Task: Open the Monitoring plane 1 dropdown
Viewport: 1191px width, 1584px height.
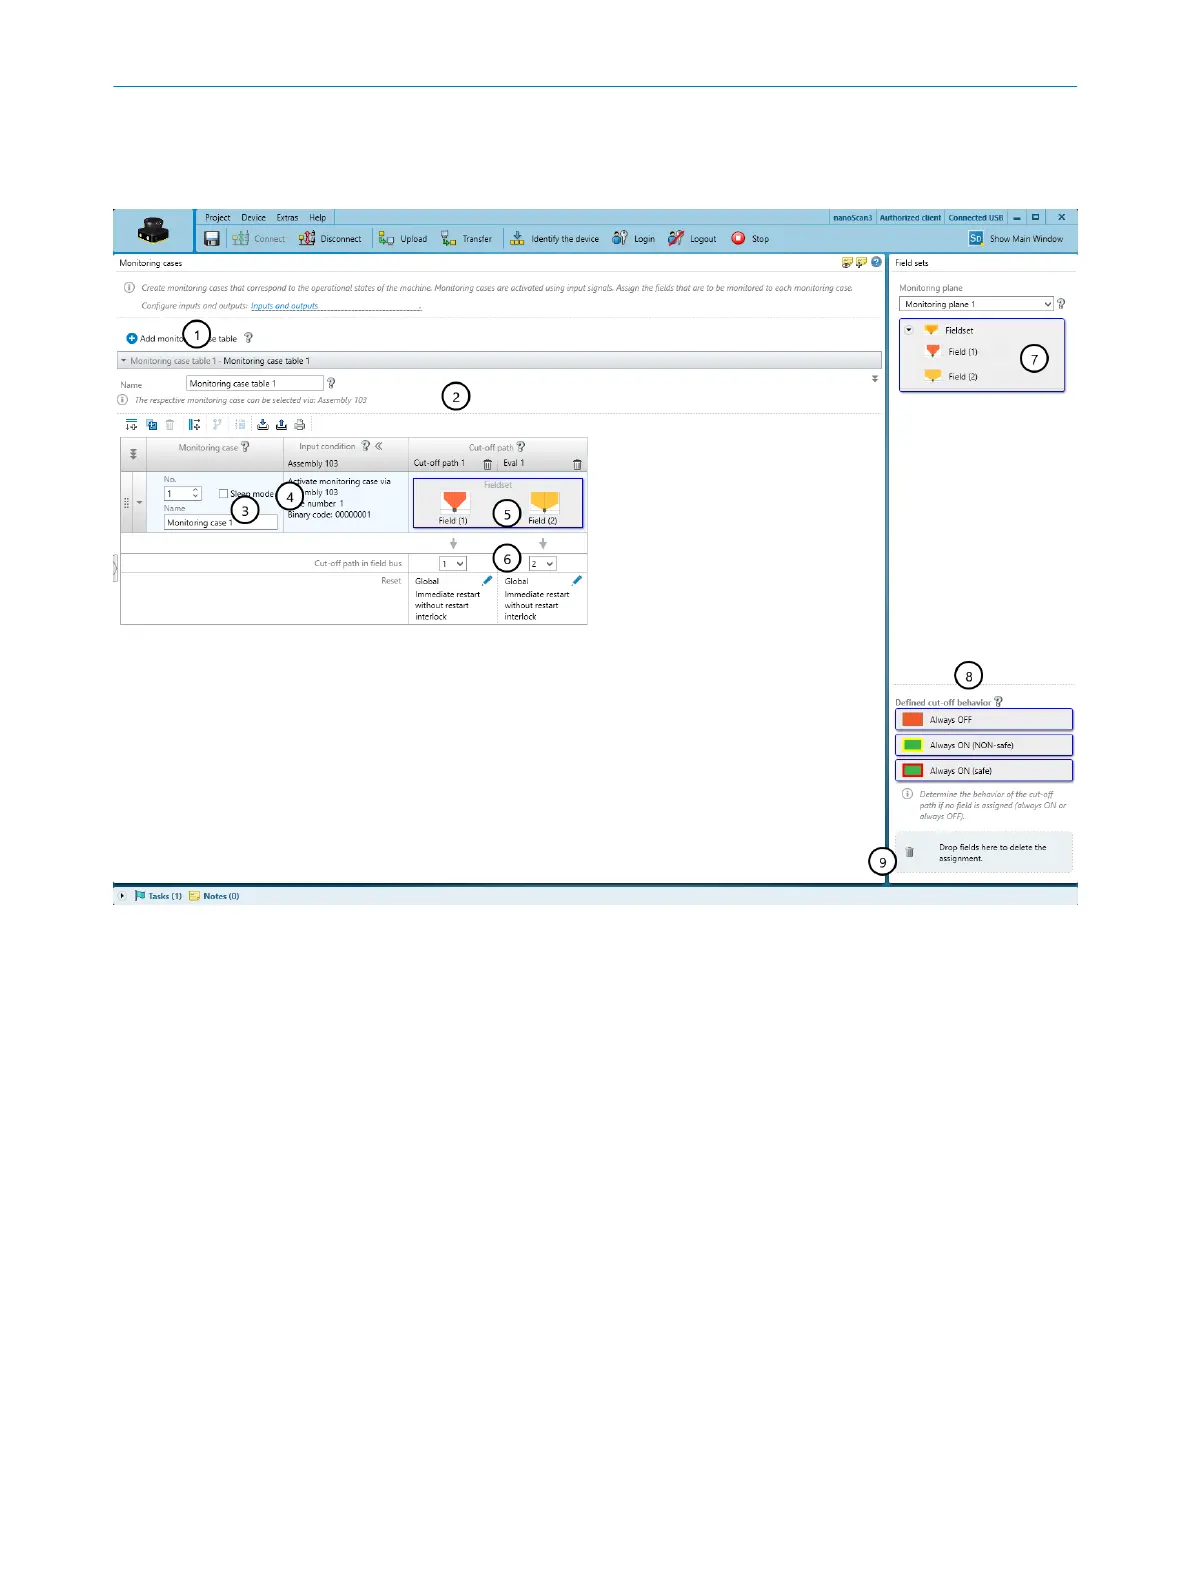Action: click(x=976, y=304)
